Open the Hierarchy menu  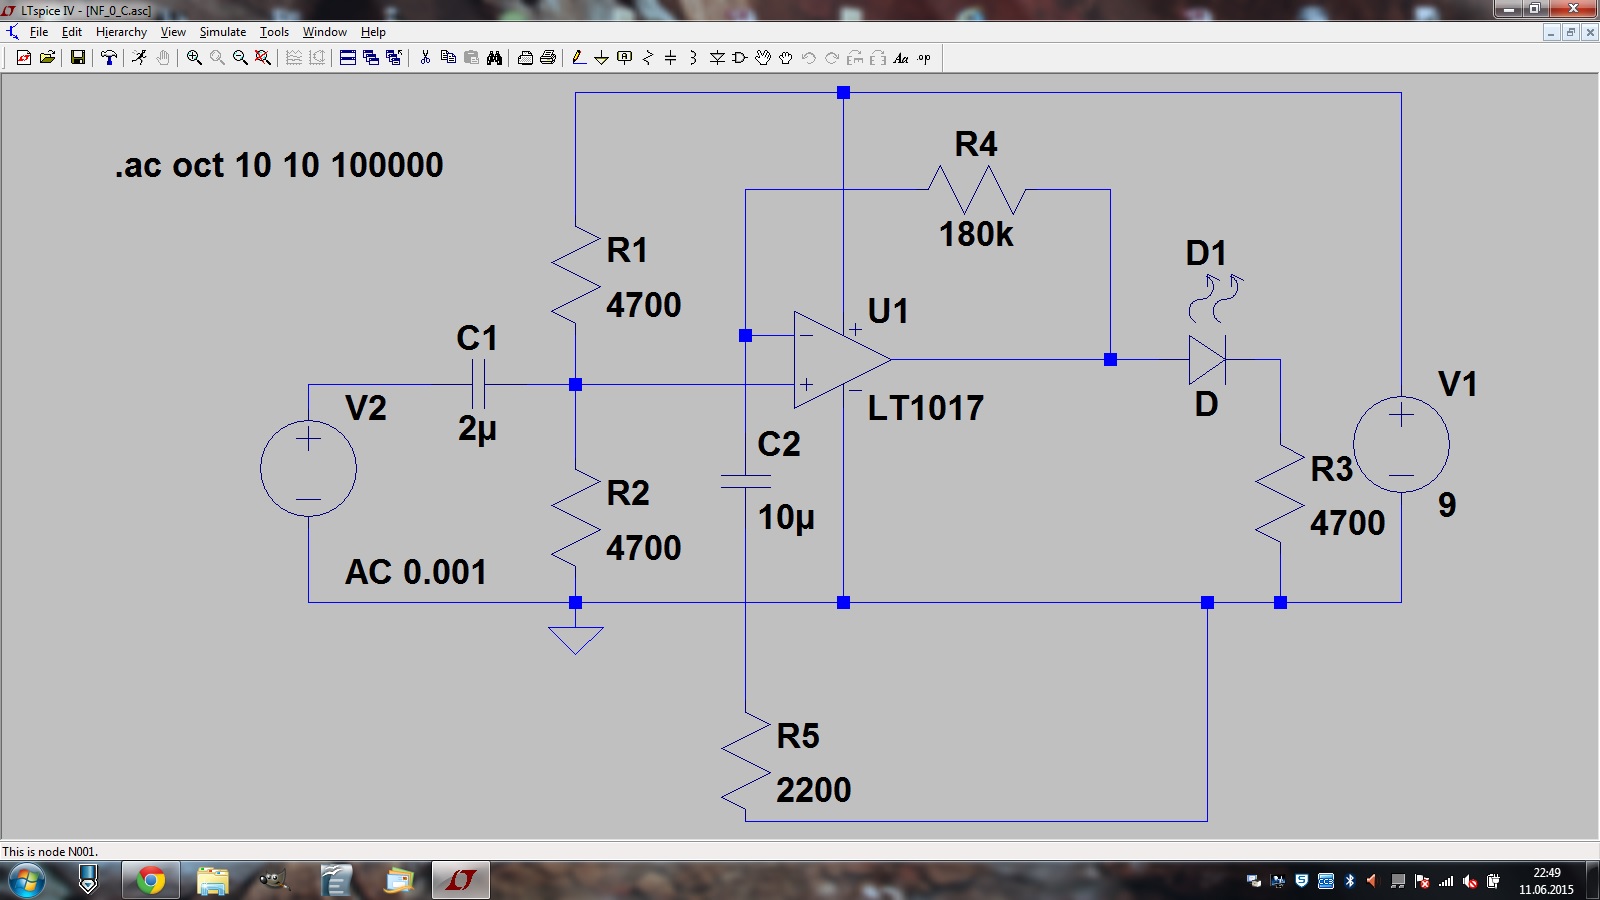pyautogui.click(x=121, y=32)
